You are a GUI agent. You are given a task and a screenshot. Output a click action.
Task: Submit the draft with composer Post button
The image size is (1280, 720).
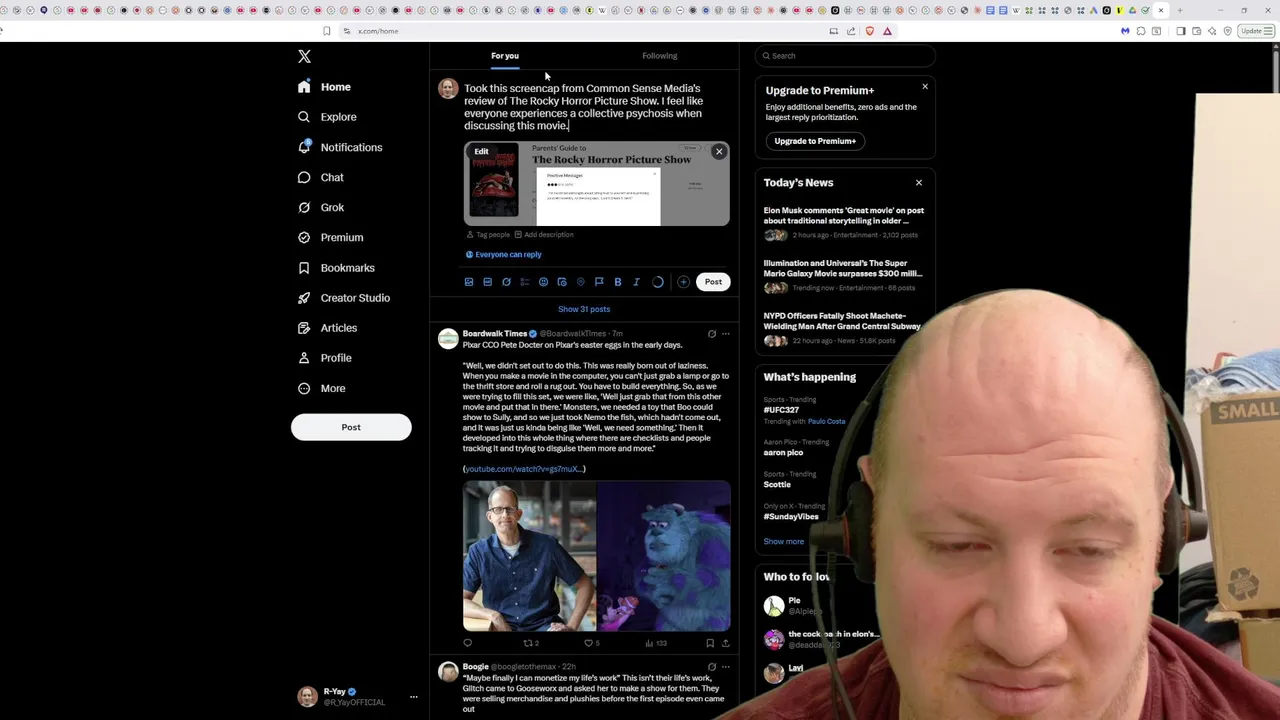point(713,282)
